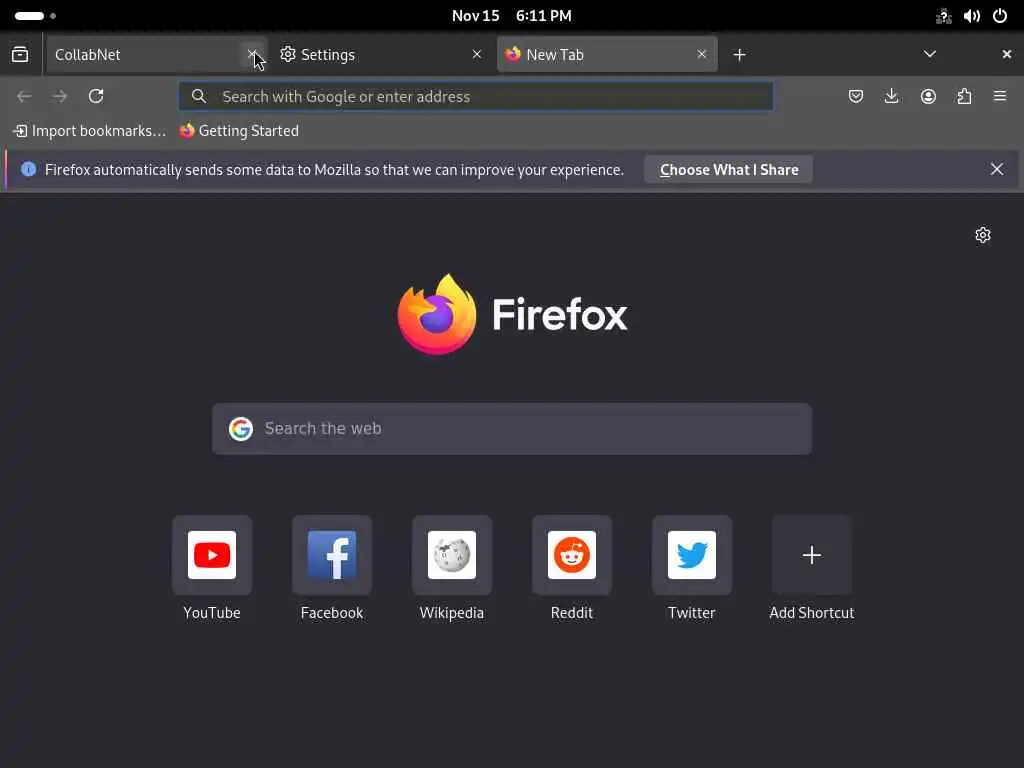Open Getting Started bookmark

click(239, 131)
